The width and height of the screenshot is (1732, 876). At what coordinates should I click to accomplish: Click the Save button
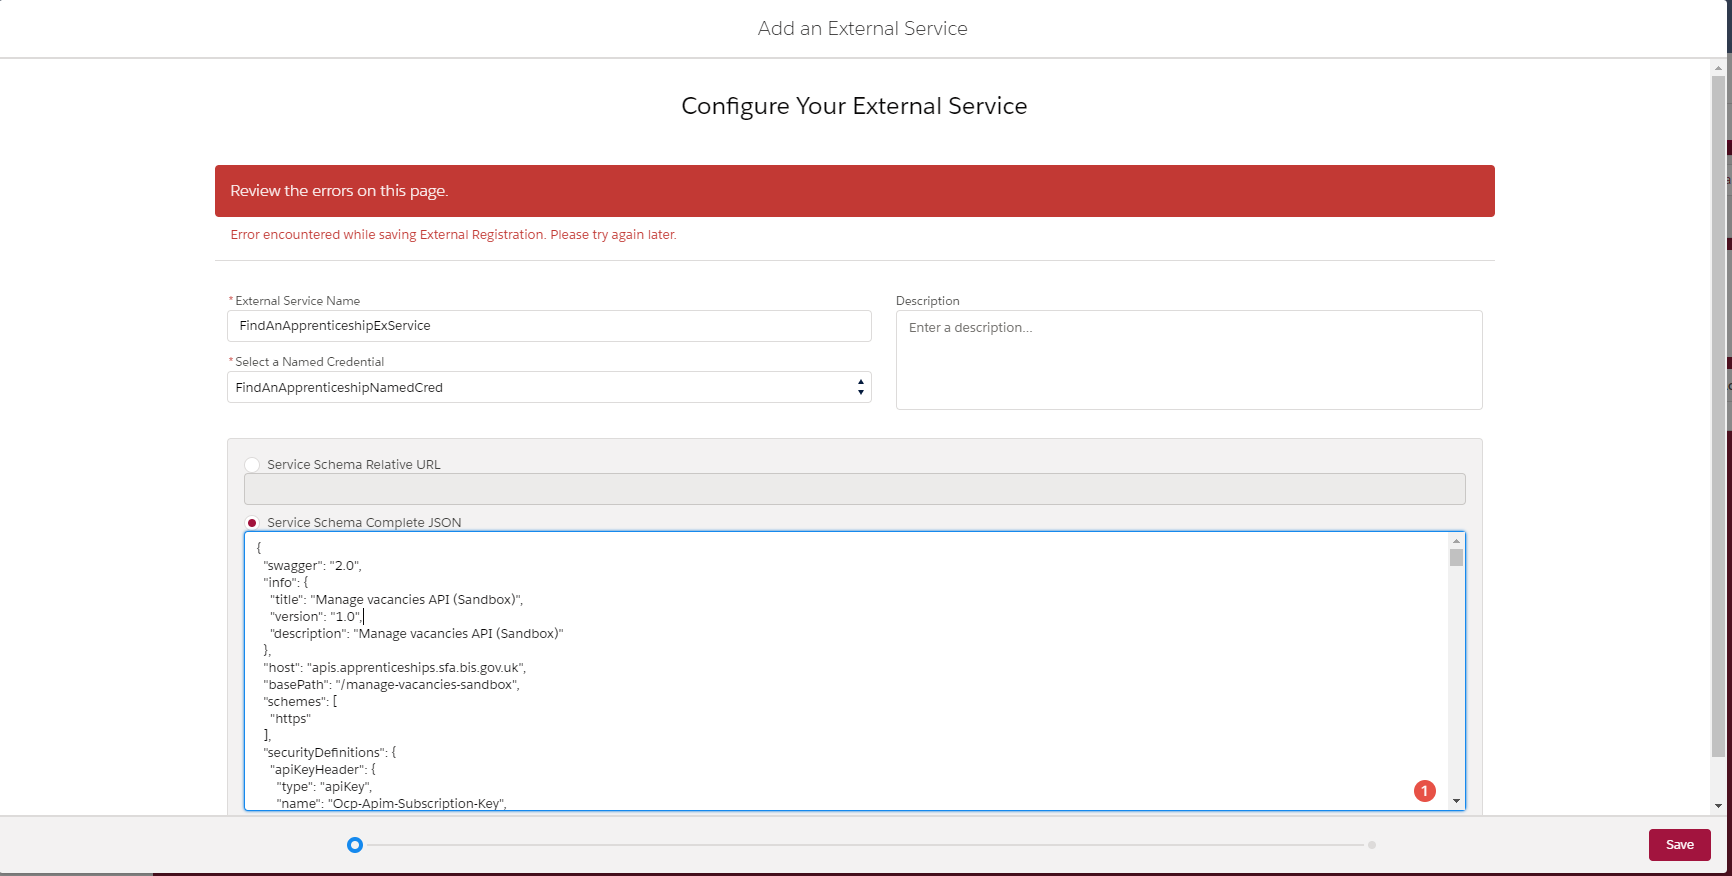(x=1679, y=845)
